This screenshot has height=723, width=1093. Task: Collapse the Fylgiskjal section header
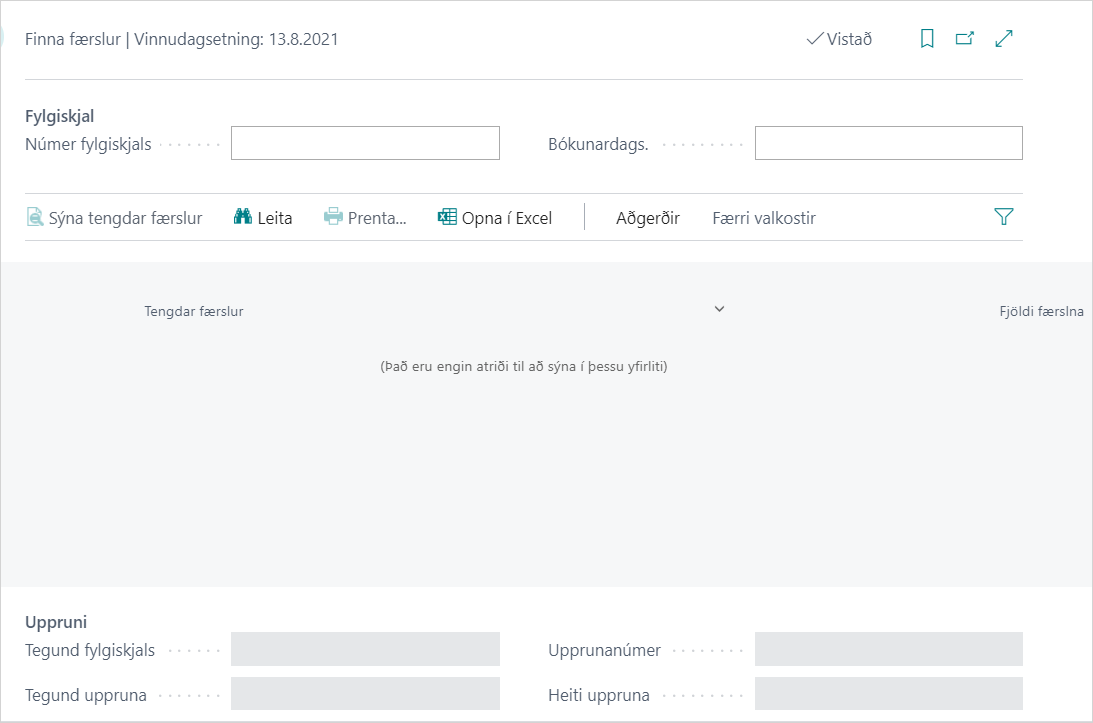coord(59,116)
